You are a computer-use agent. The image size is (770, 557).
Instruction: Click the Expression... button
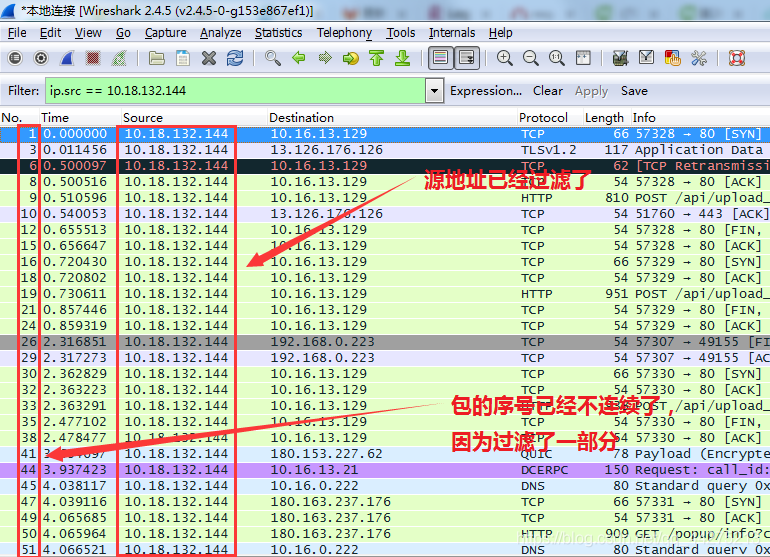pos(486,91)
